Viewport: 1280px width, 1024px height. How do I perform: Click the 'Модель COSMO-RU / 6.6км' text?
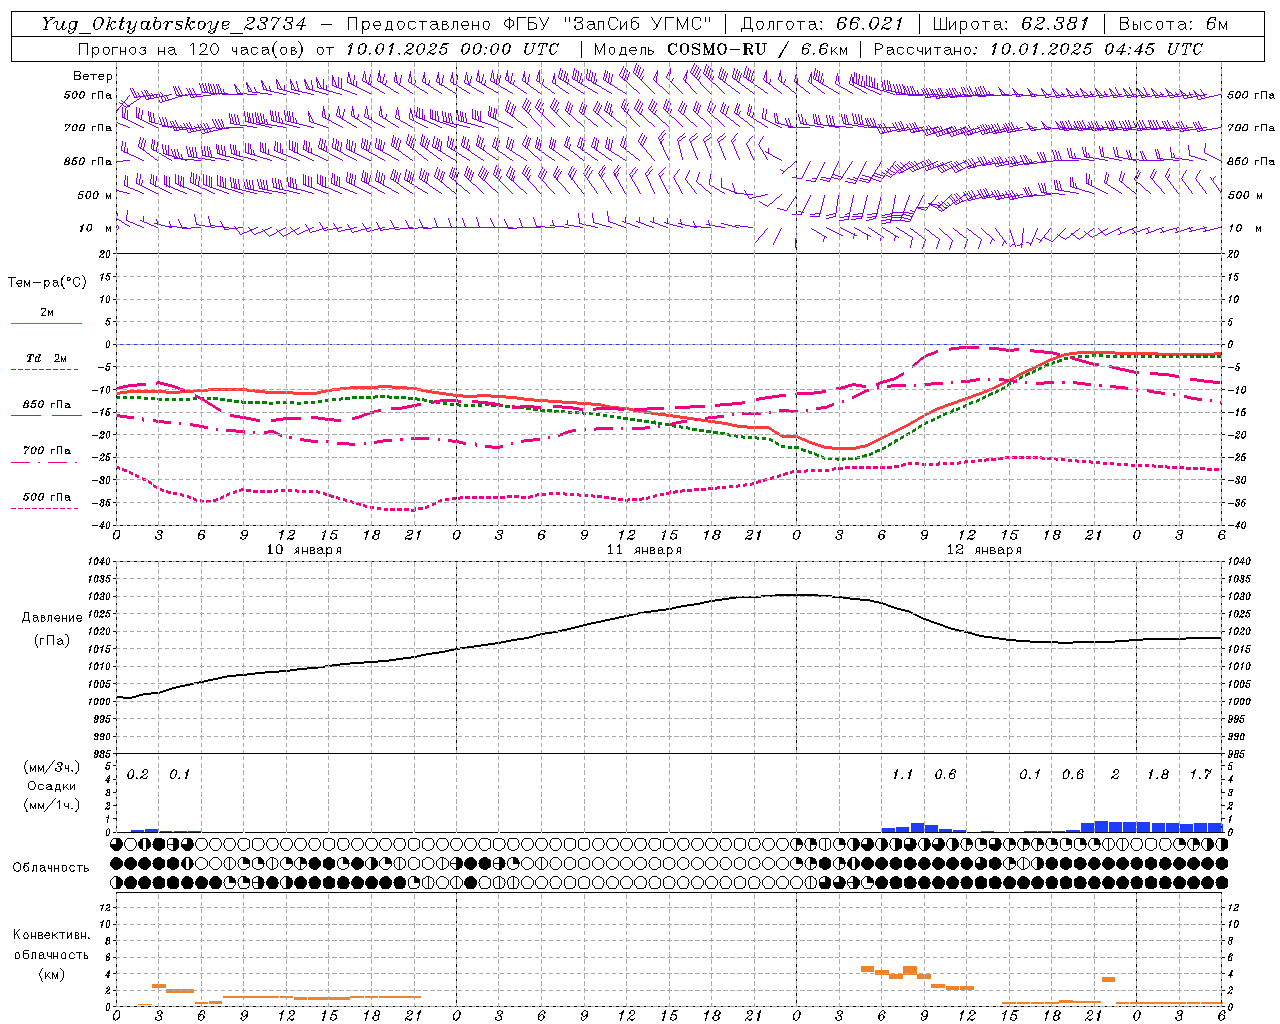click(x=720, y=49)
